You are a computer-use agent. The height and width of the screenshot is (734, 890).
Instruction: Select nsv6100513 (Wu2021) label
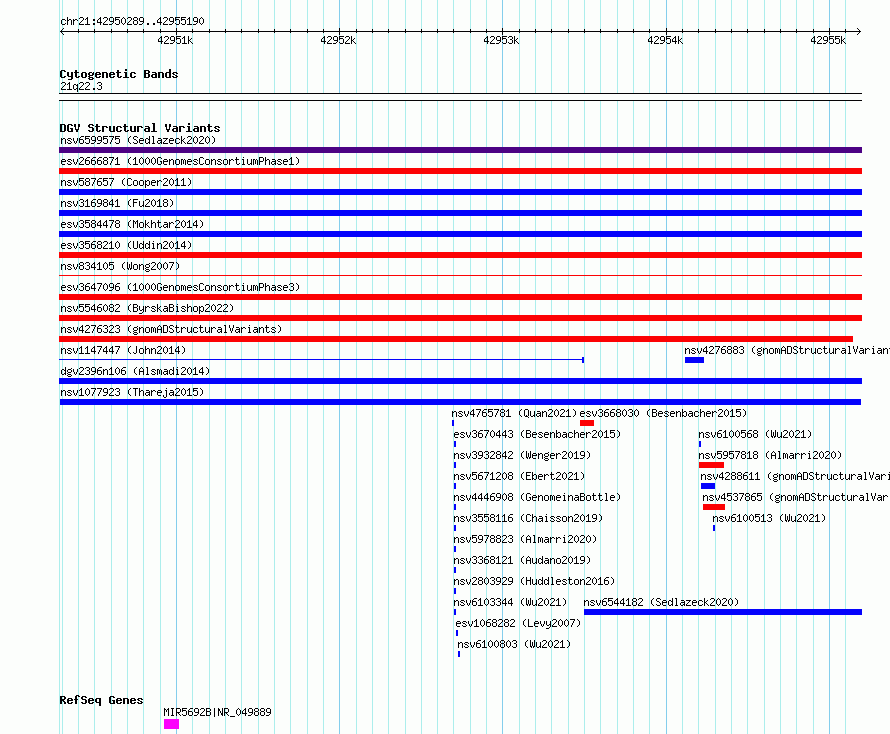[769, 518]
